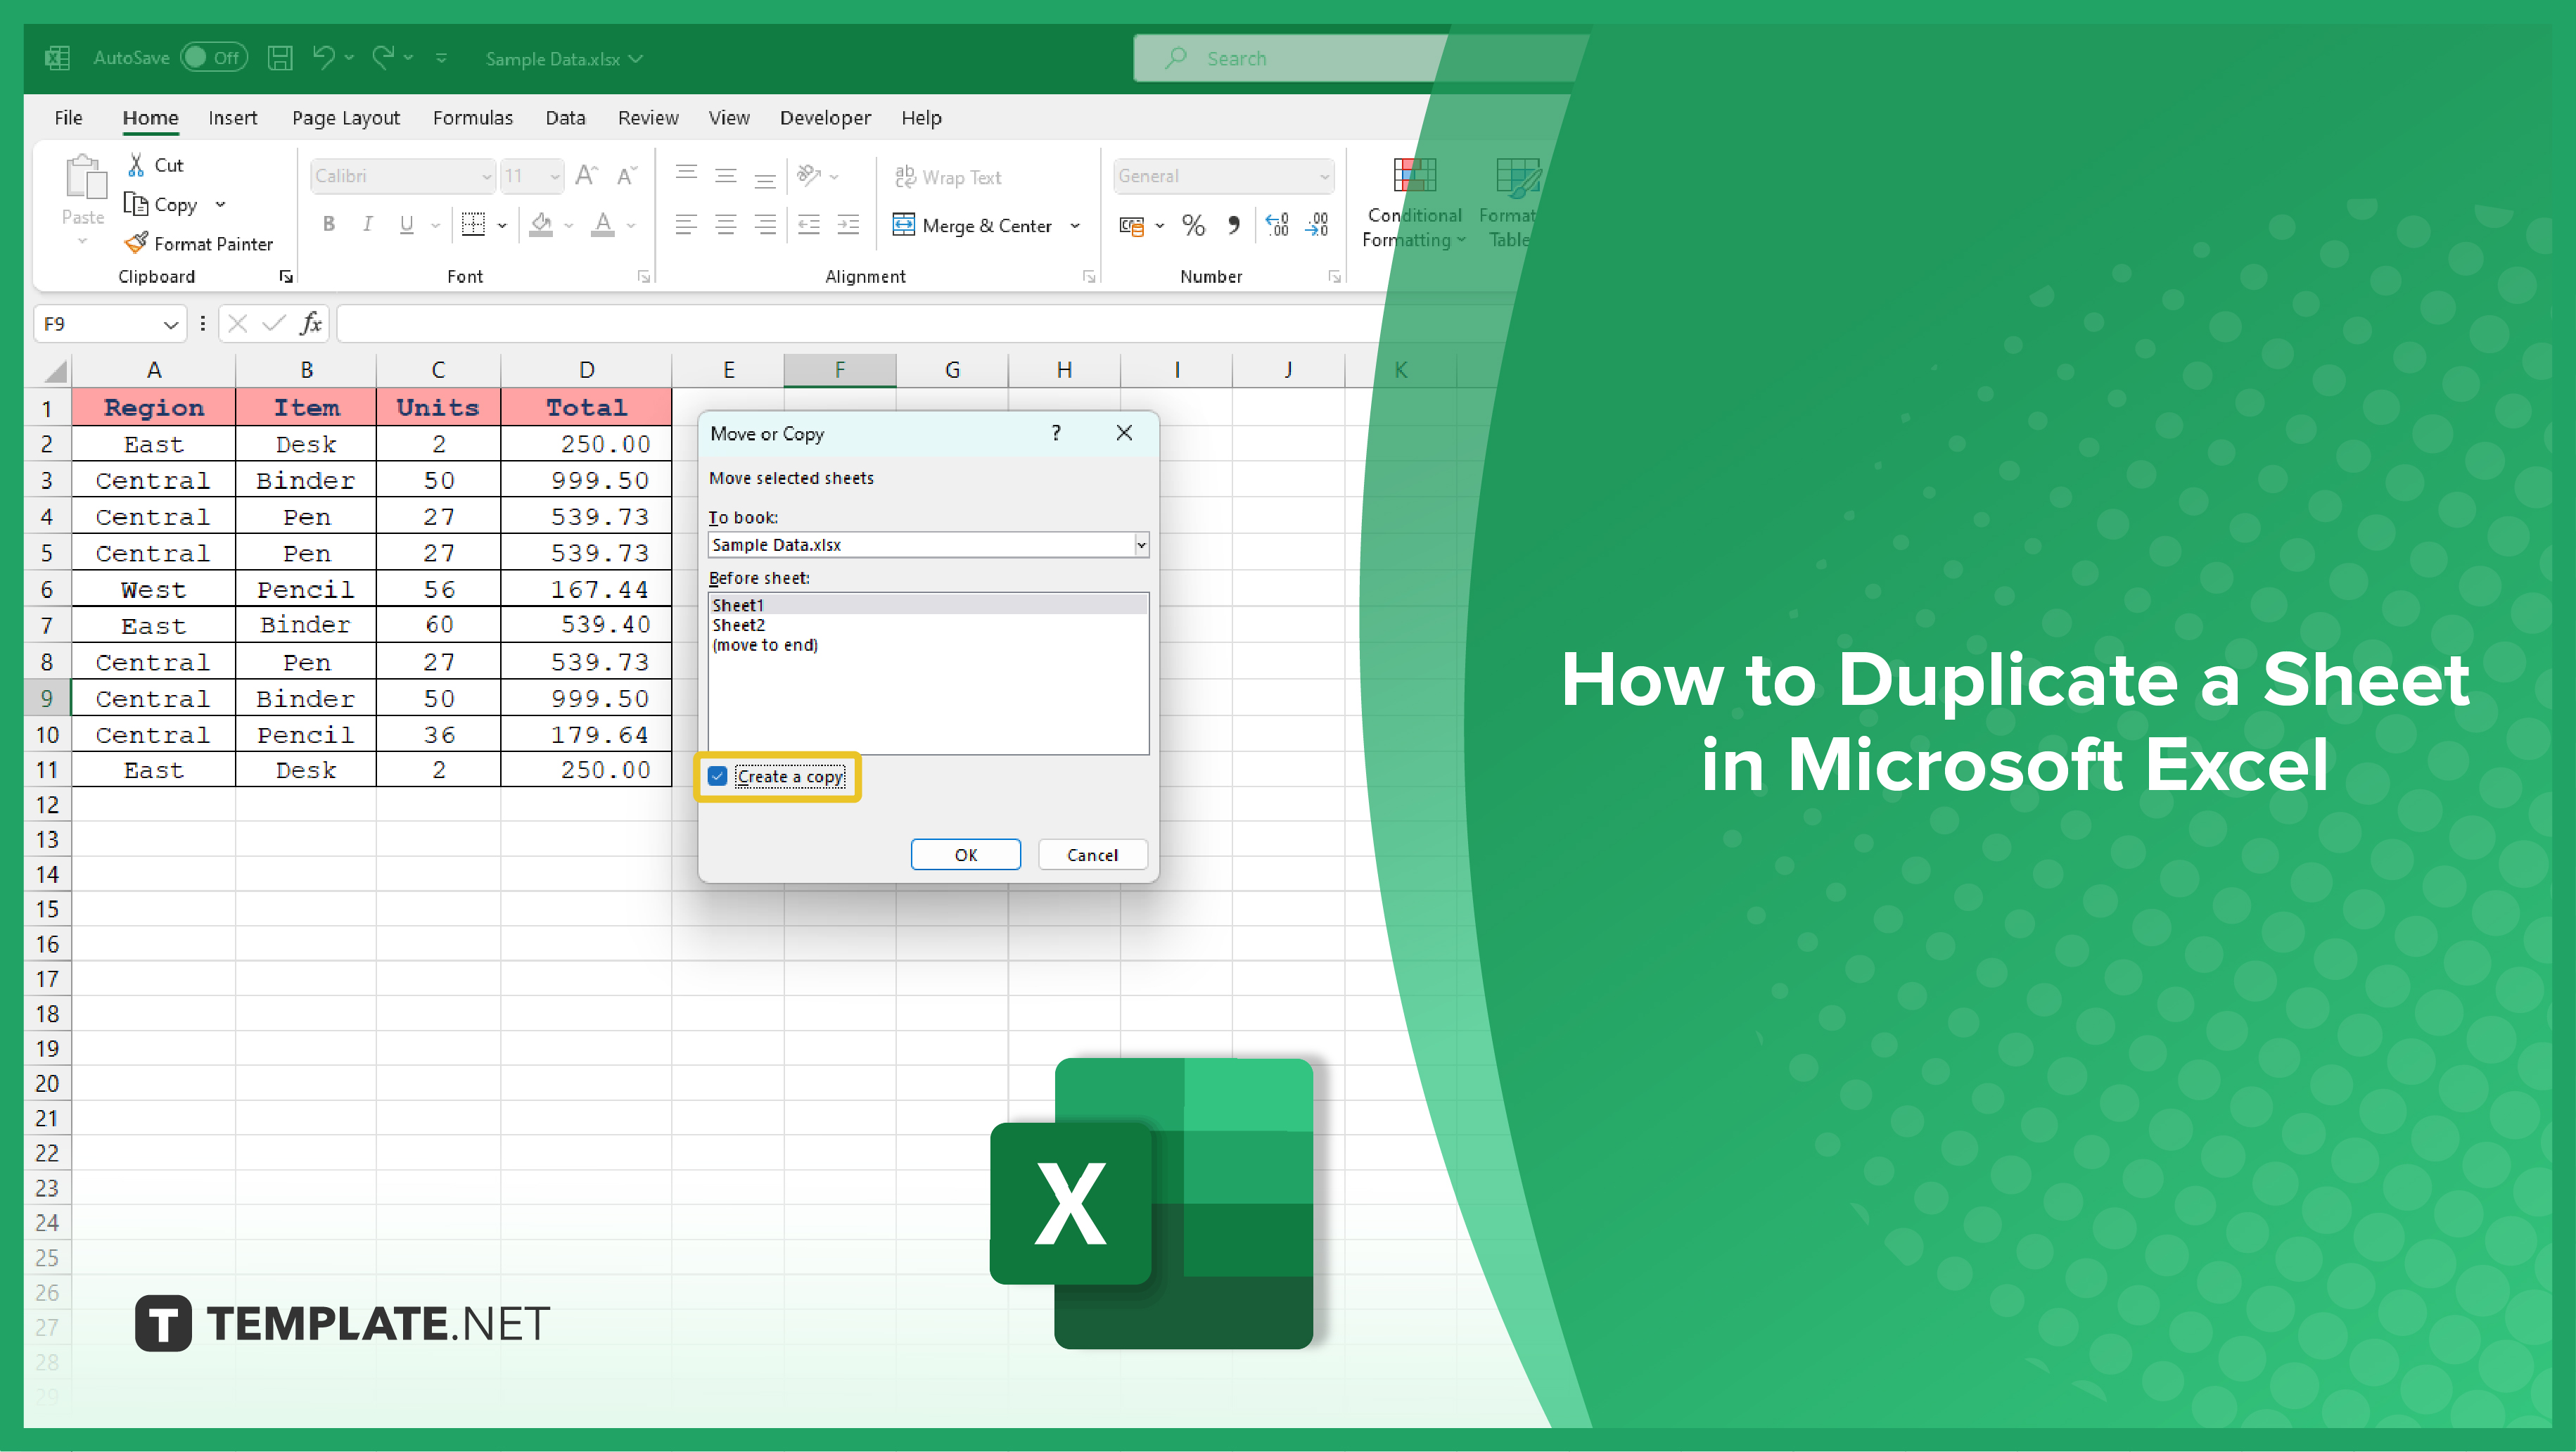Click the Comma Style icon
Image resolution: width=2576 pixels, height=1452 pixels.
pos(1233,226)
